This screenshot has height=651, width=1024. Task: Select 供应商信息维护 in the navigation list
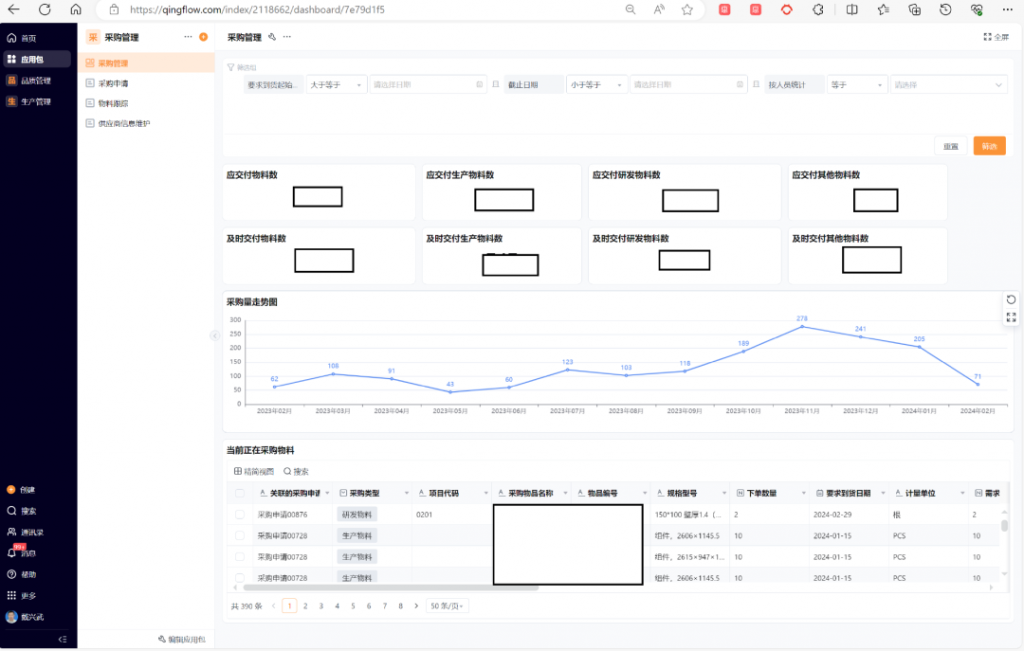click(x=146, y=123)
